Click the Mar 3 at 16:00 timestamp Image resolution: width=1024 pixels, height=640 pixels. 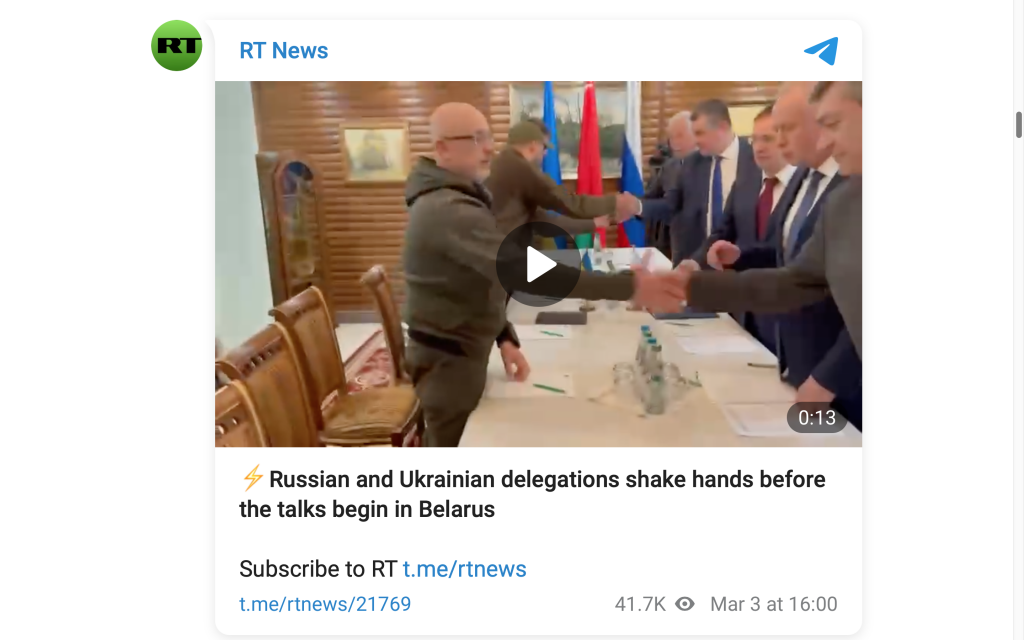point(773,604)
